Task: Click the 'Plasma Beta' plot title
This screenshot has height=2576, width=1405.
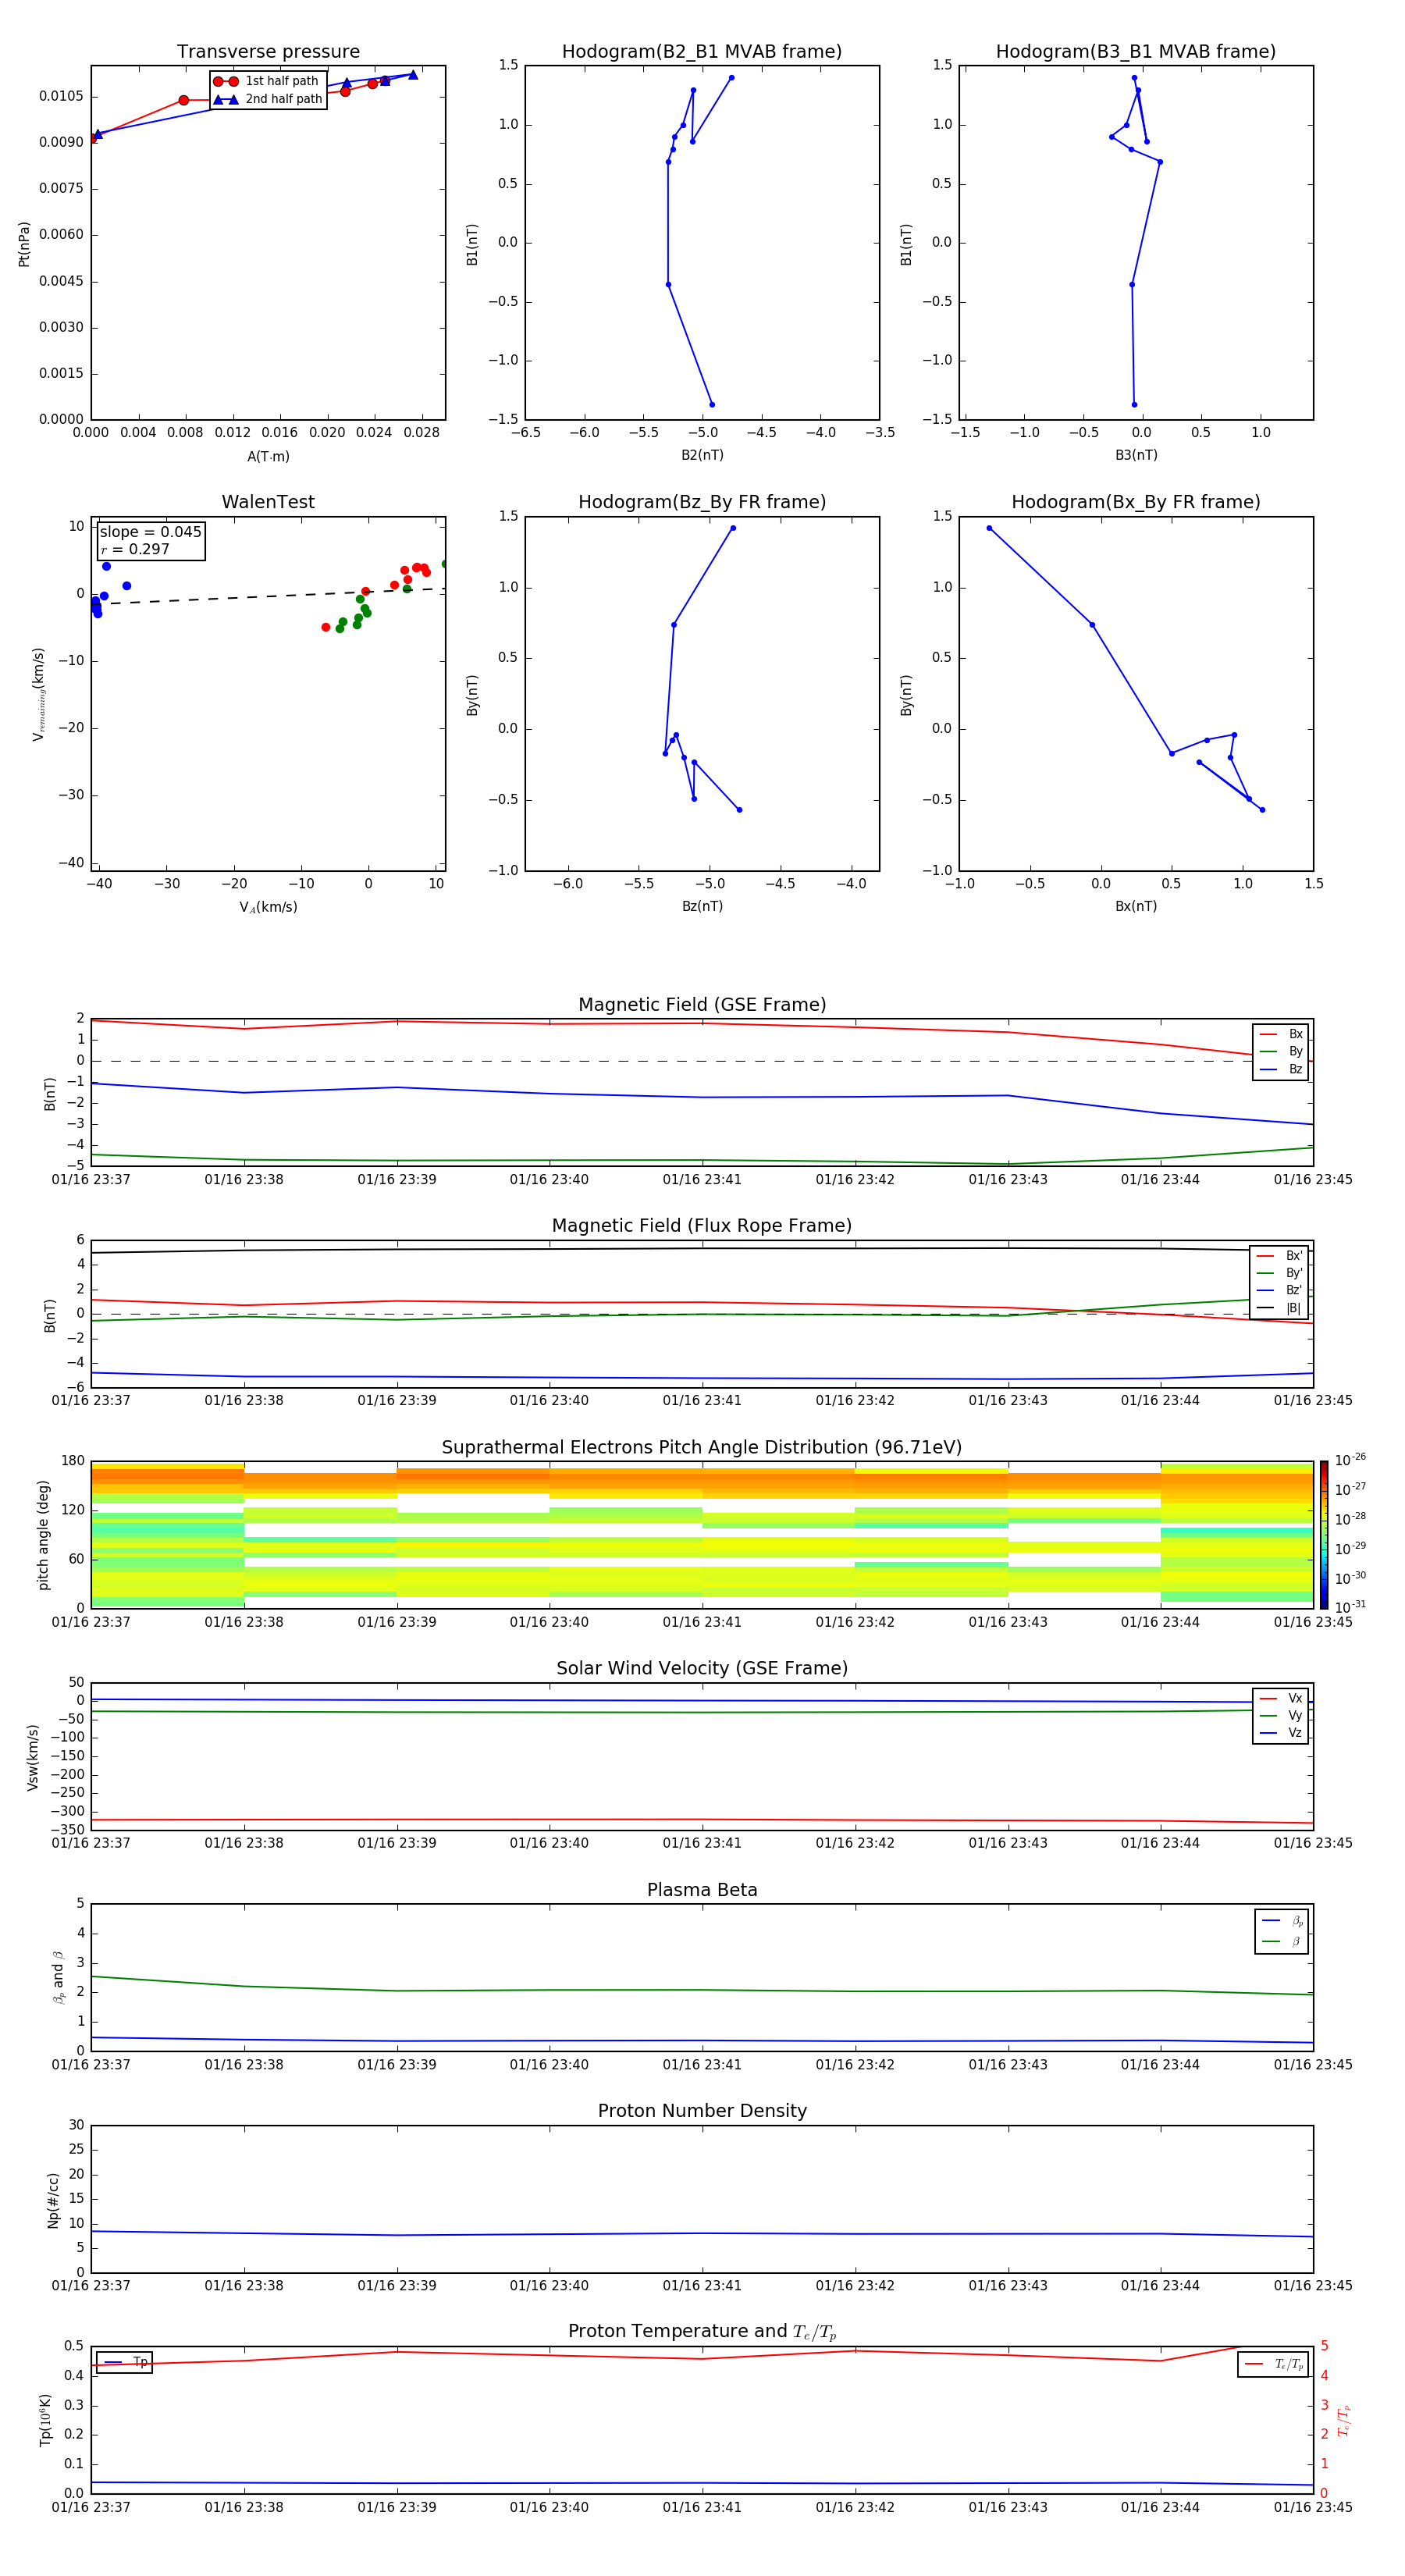Action: click(x=702, y=1890)
